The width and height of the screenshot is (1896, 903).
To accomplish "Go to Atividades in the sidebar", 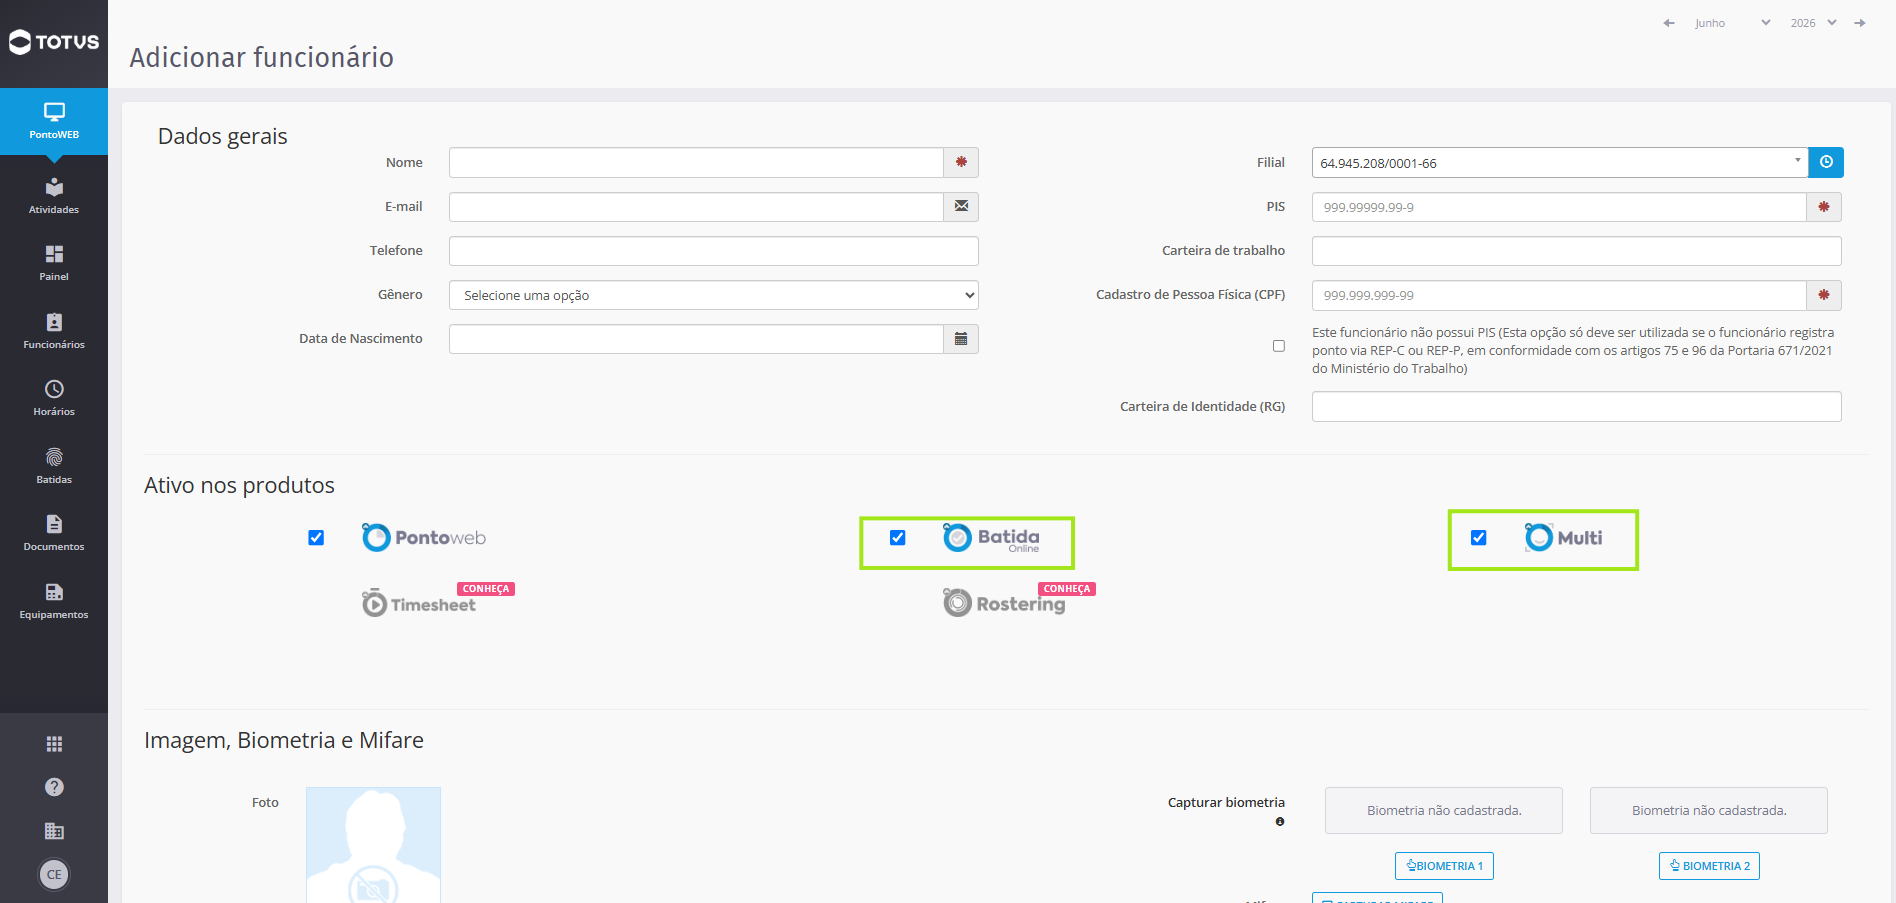I will [x=54, y=196].
